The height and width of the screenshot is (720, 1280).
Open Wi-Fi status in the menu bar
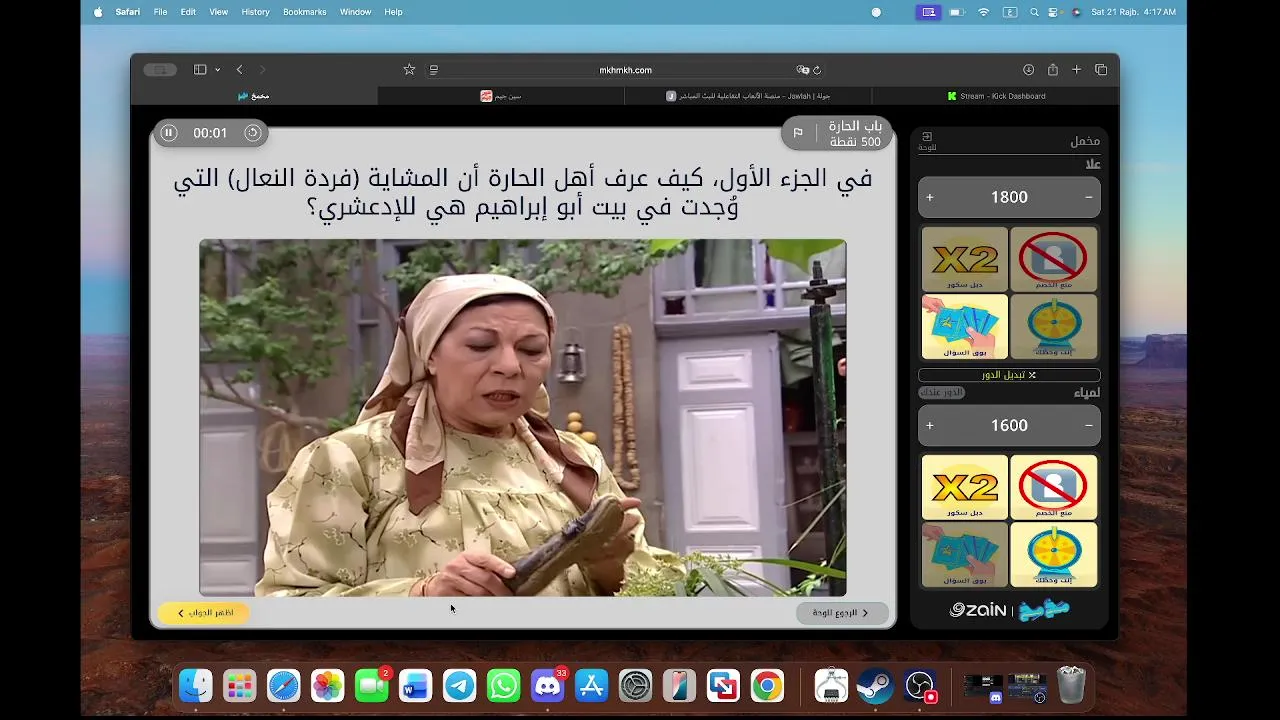[983, 12]
